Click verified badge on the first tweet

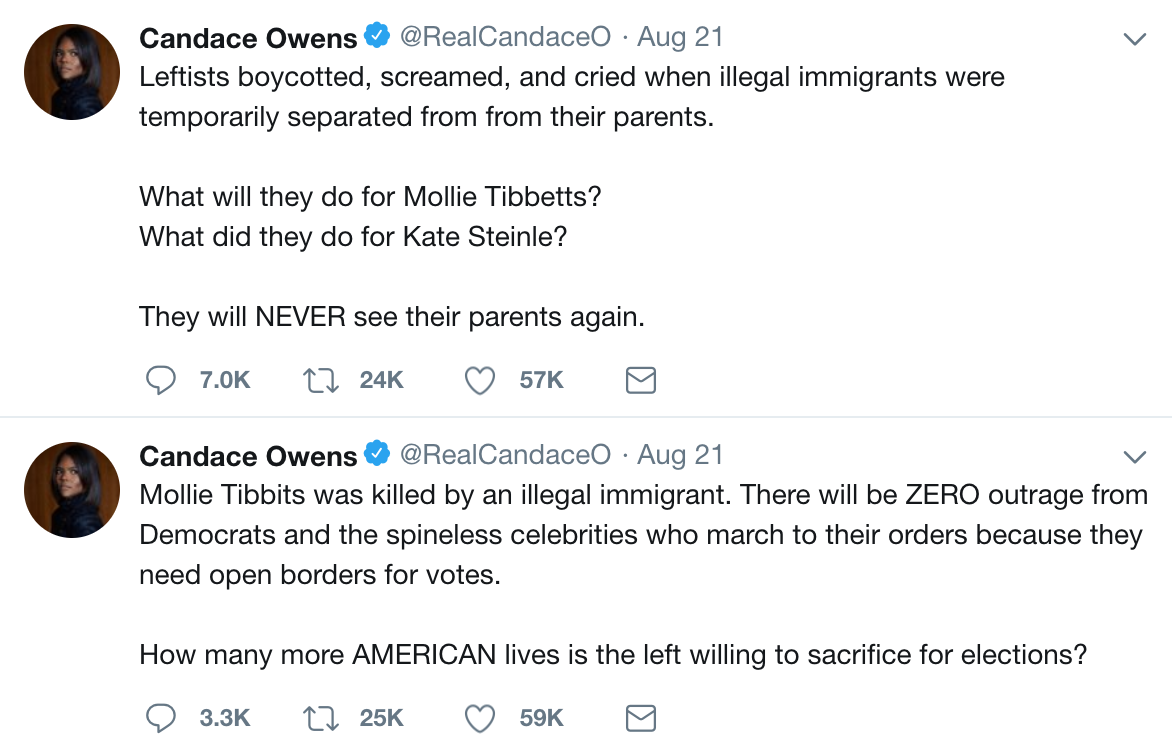point(377,35)
